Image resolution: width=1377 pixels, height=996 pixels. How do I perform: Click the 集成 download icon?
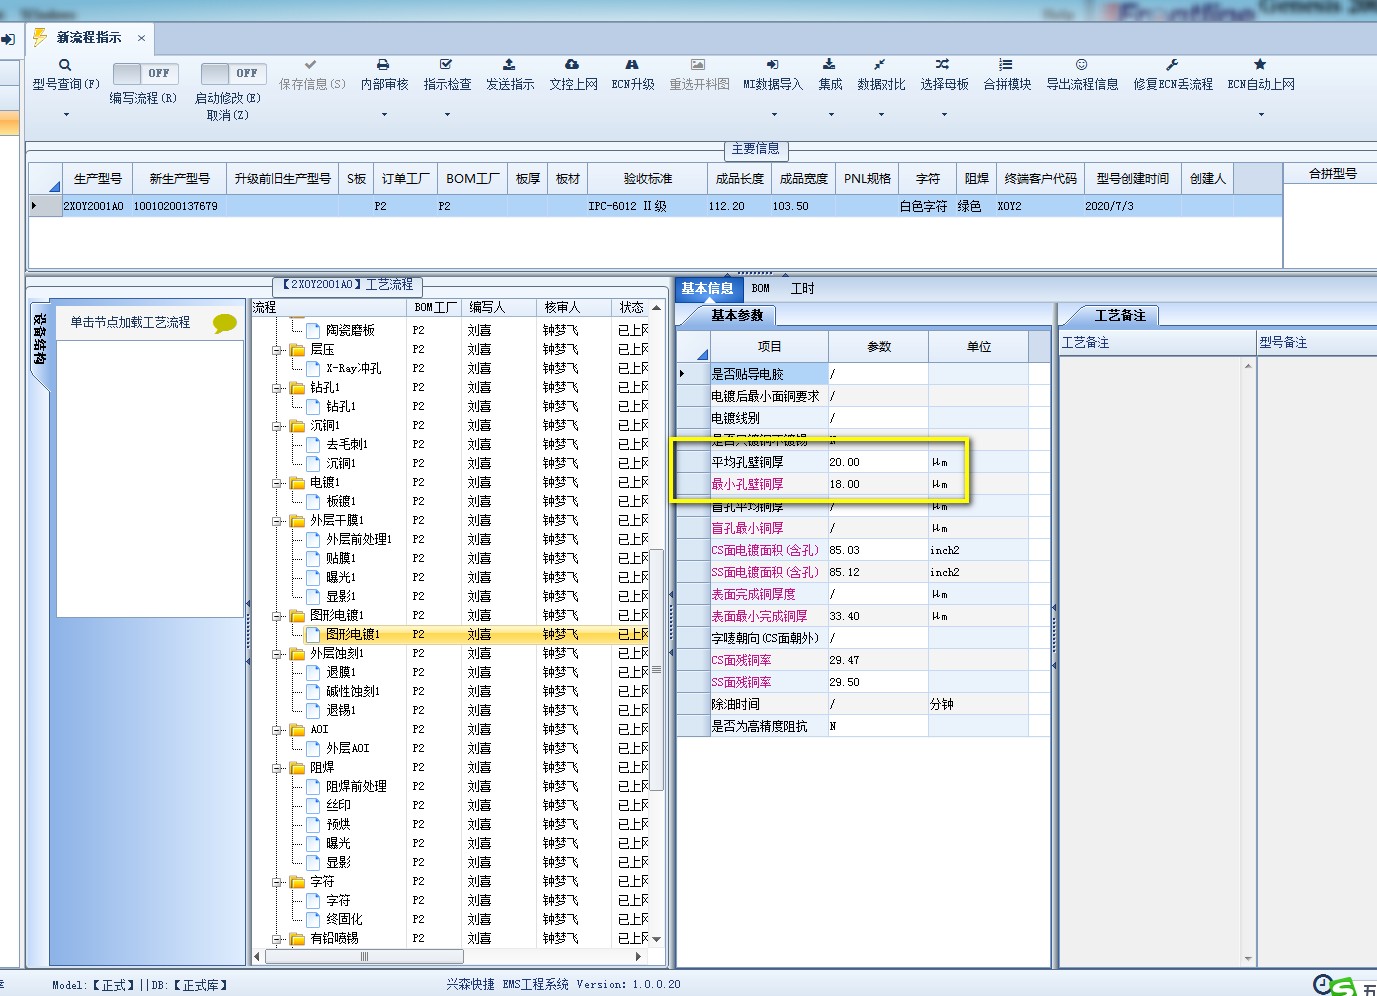click(829, 64)
